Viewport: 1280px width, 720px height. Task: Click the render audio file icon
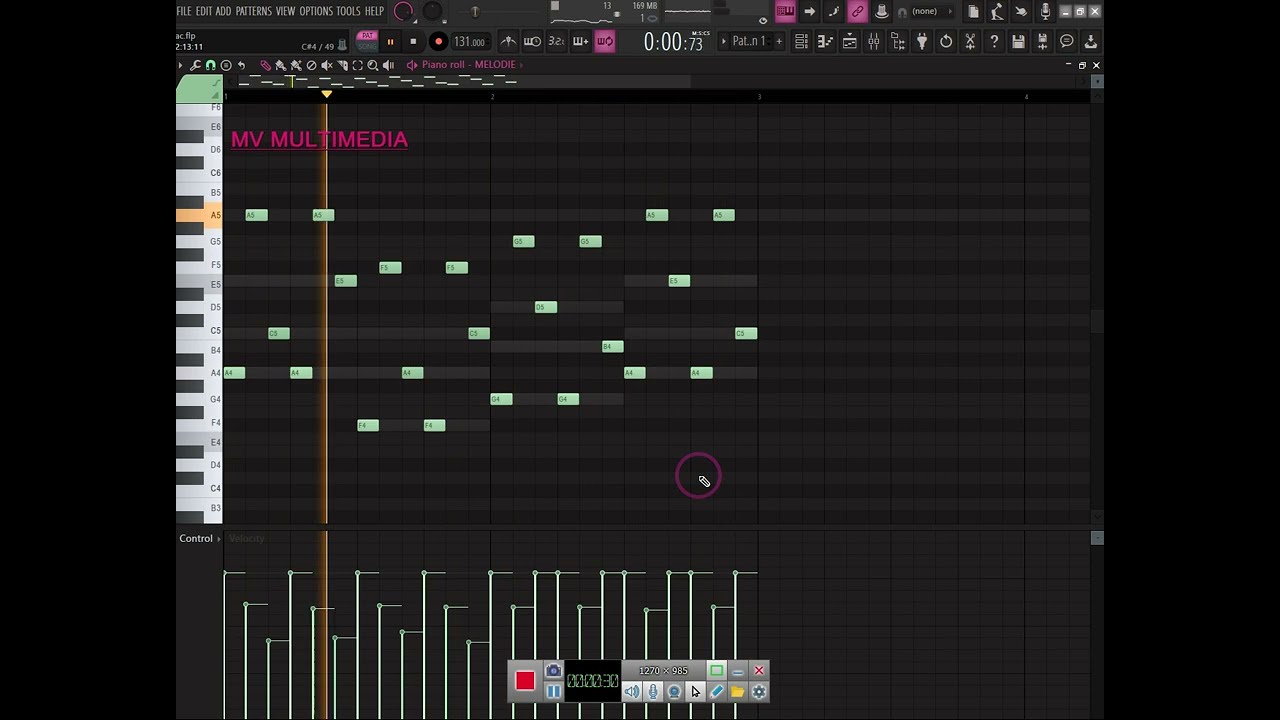(x=1042, y=41)
